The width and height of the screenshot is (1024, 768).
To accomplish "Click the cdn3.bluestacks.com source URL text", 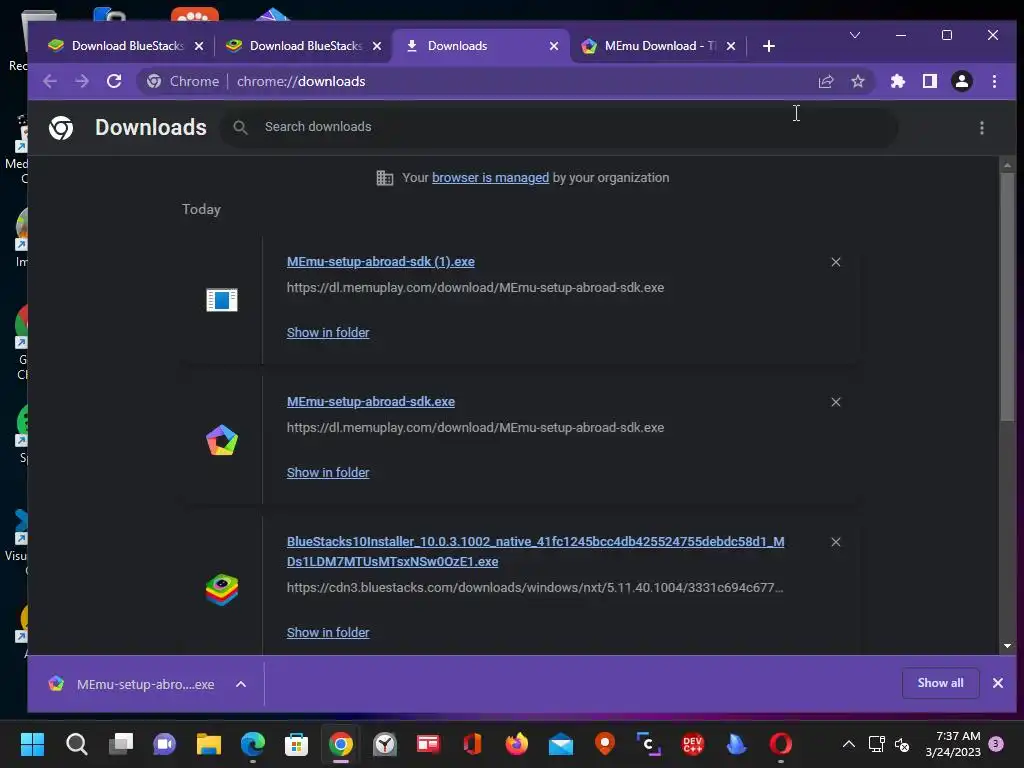I will [x=535, y=587].
